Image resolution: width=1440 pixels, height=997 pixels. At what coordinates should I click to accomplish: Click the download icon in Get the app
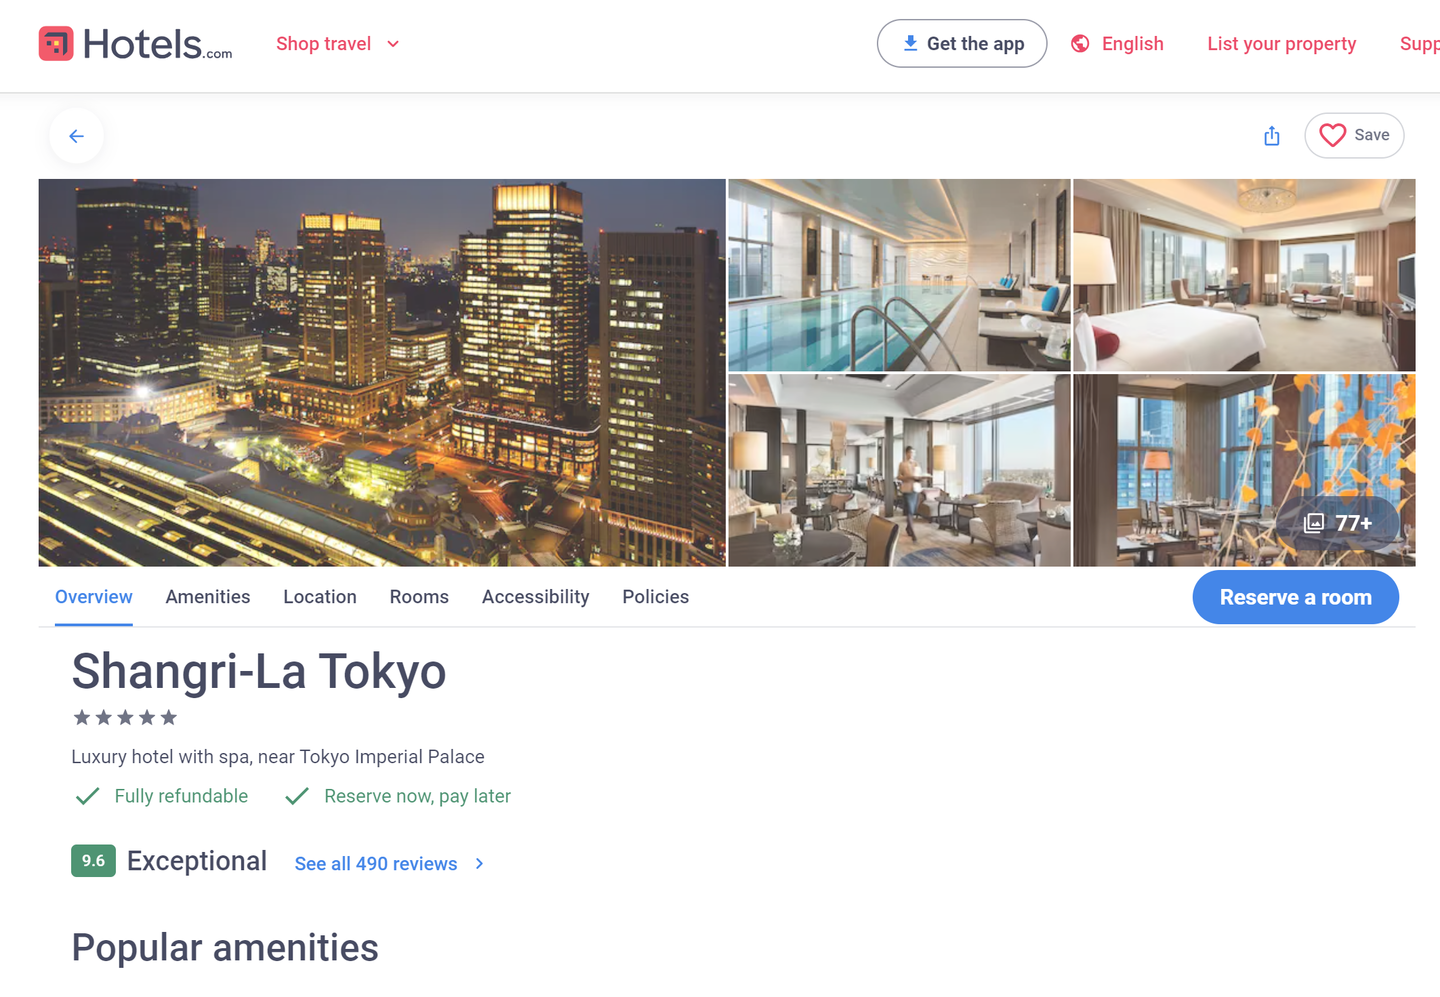tap(910, 43)
